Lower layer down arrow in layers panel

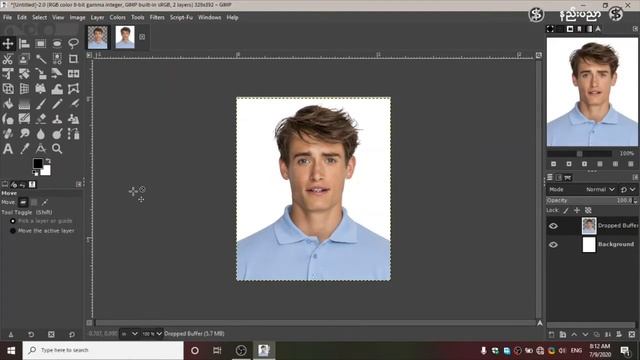[x=585, y=334]
